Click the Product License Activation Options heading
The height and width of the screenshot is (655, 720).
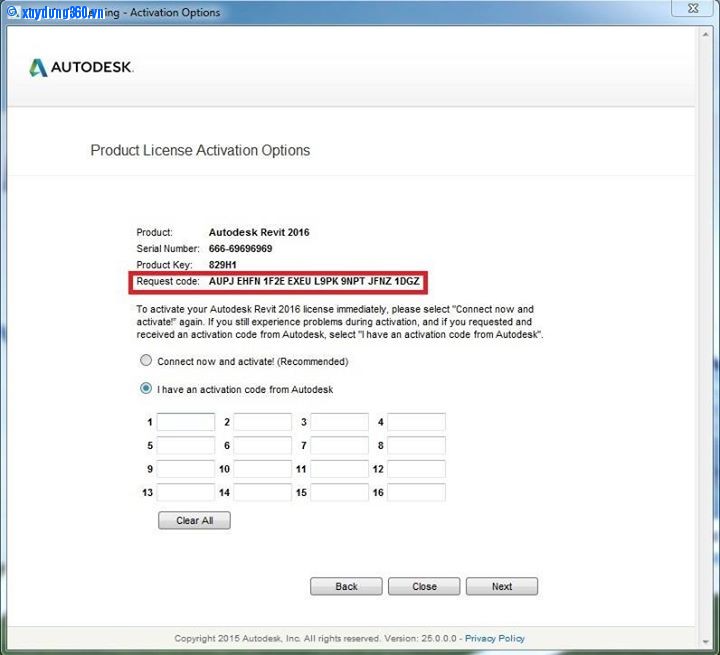200,150
